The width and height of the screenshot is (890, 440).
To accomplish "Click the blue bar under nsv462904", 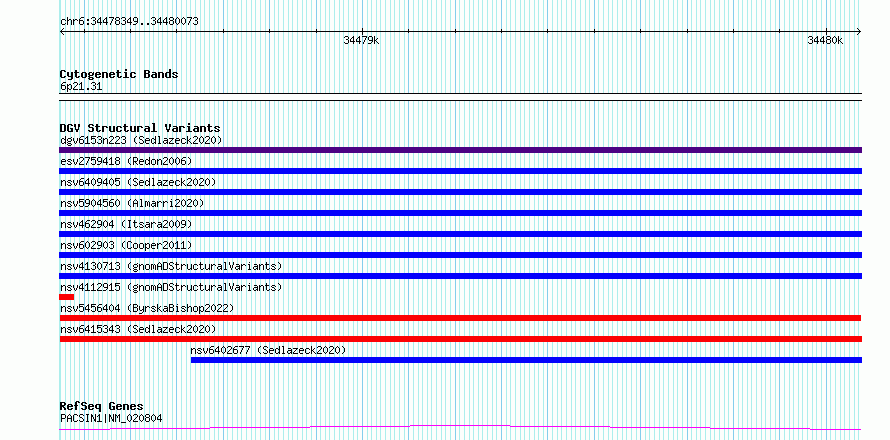I will click(x=460, y=234).
